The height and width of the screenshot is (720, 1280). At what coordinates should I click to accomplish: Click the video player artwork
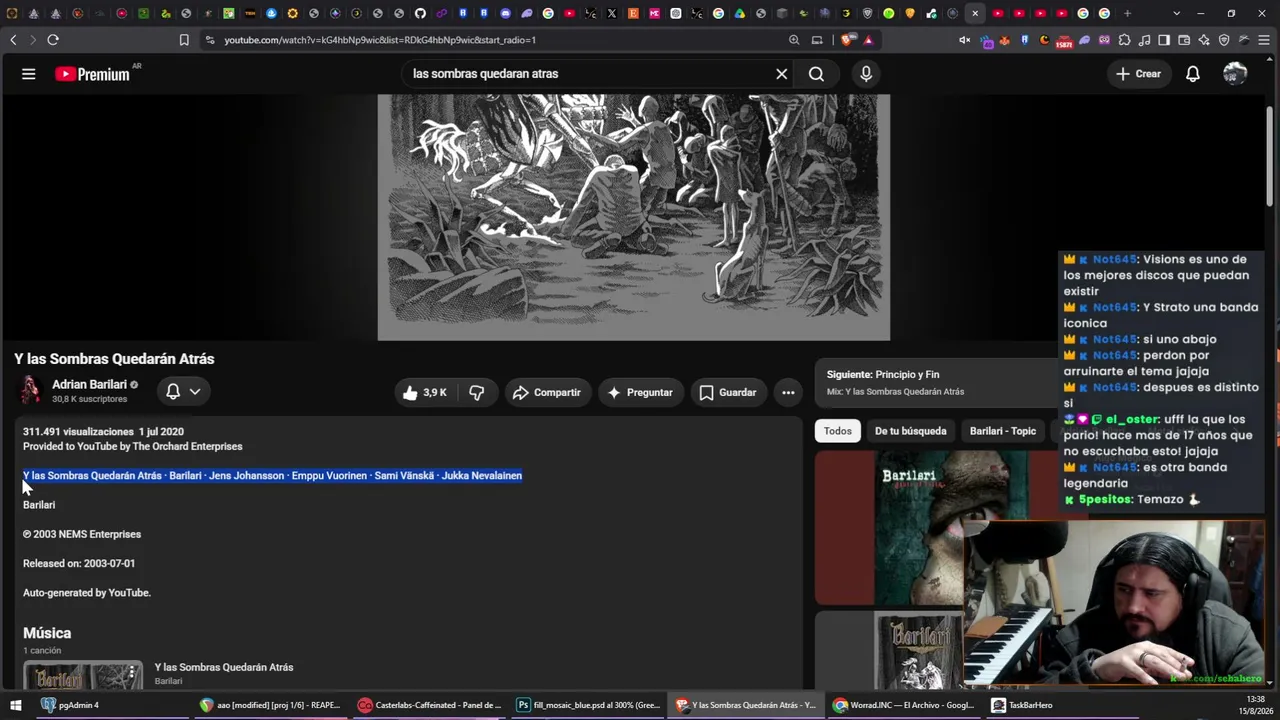tap(634, 217)
